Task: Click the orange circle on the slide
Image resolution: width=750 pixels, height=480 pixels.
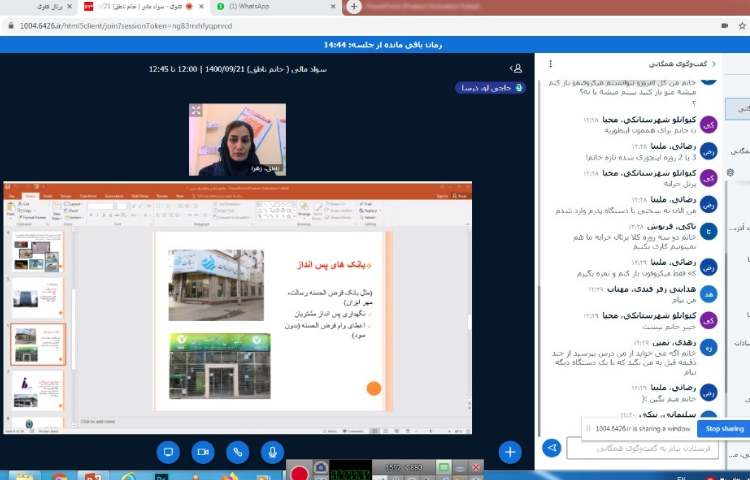Action: tap(374, 388)
